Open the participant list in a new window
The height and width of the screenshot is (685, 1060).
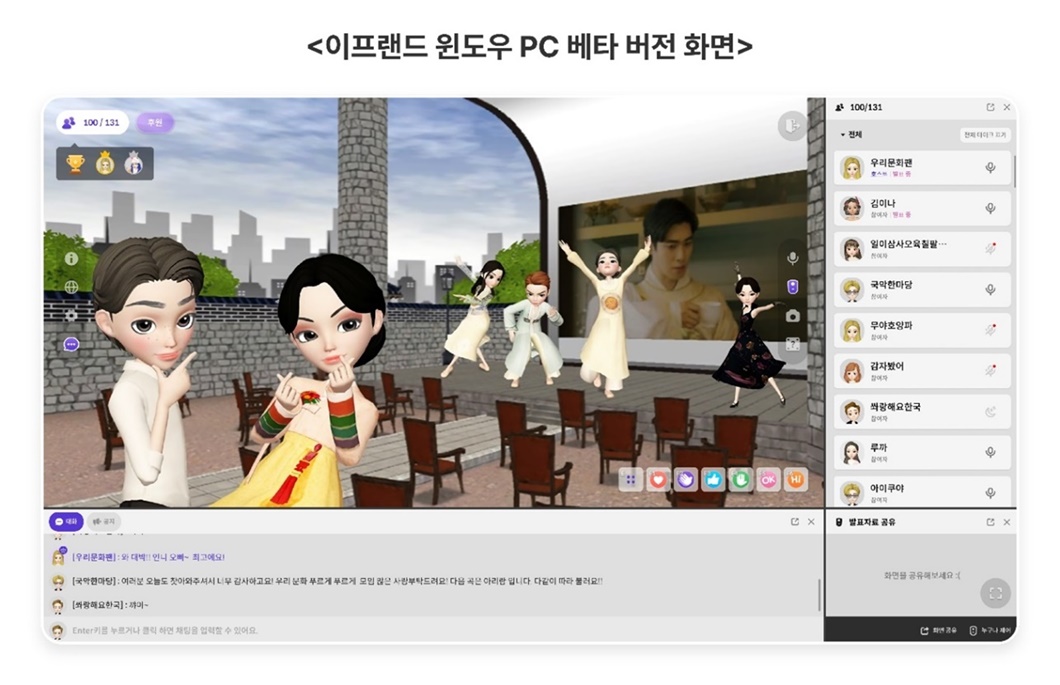coord(989,106)
